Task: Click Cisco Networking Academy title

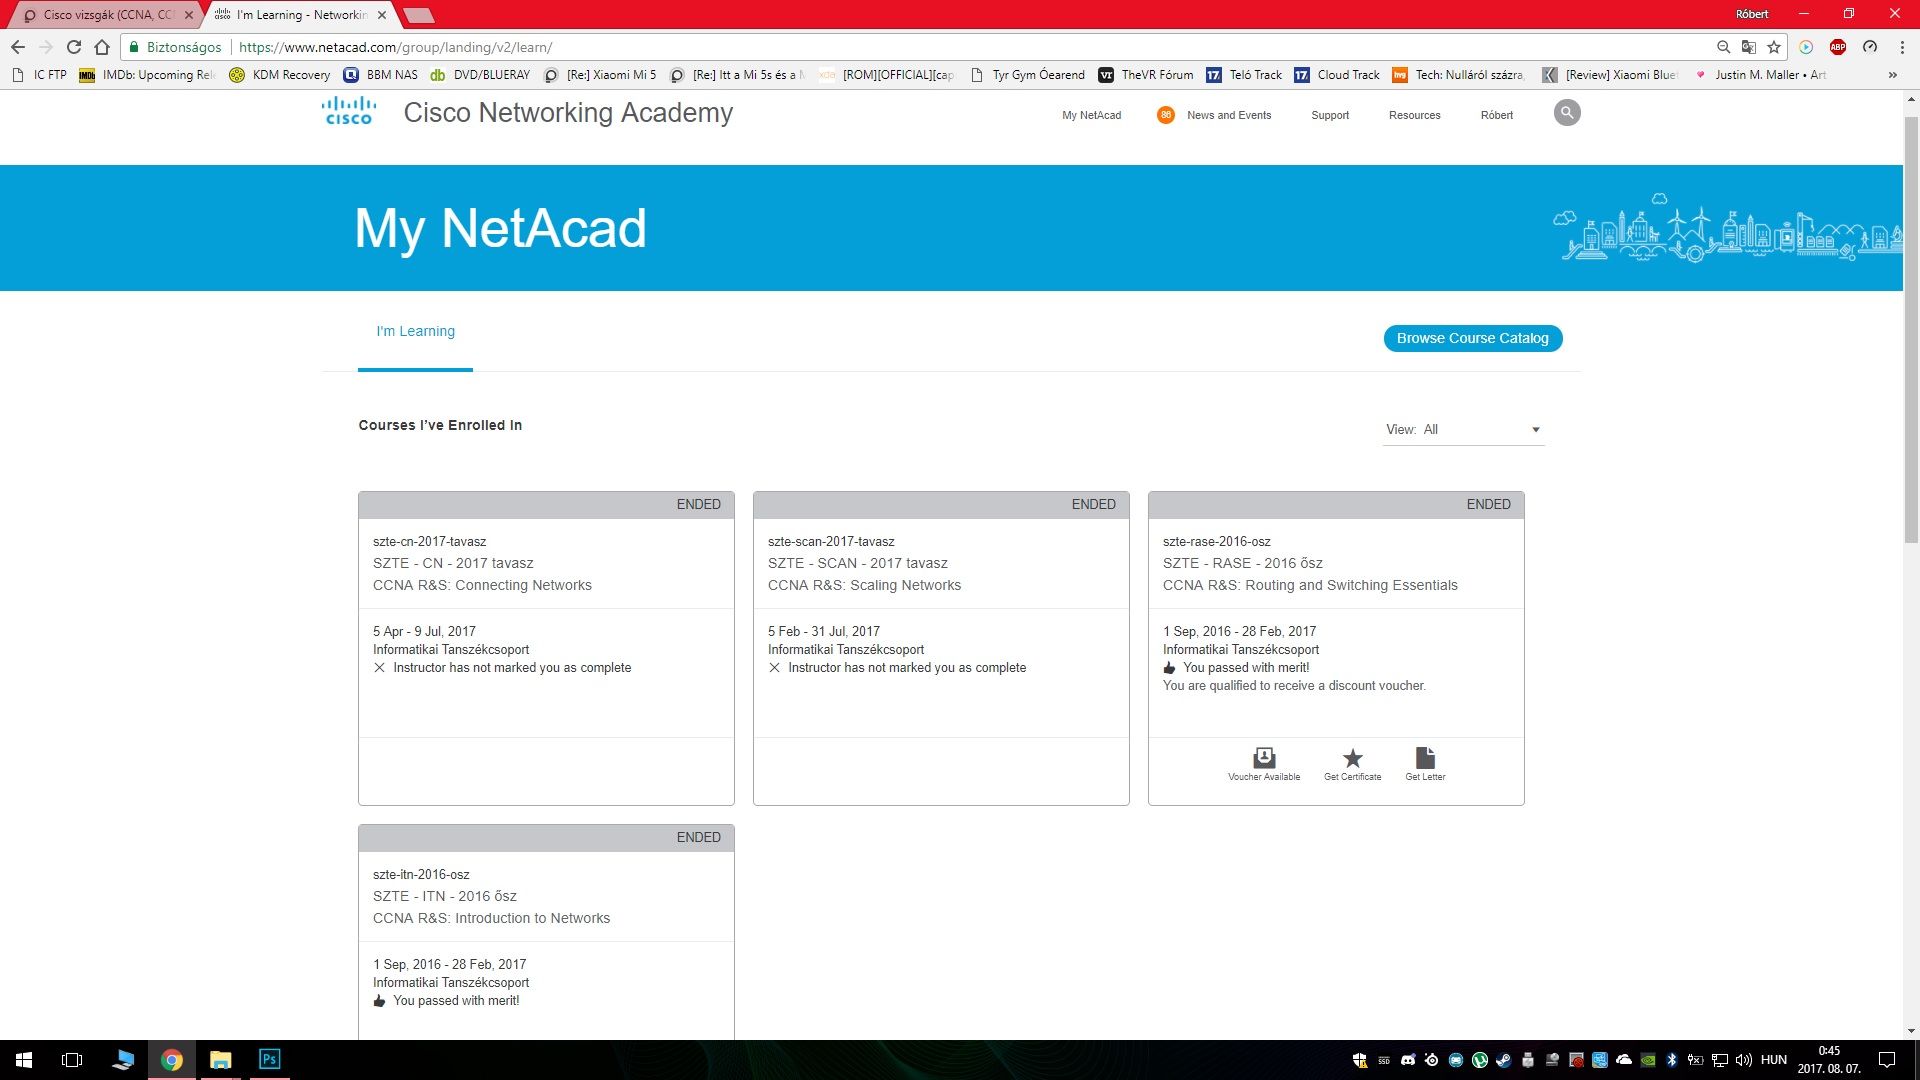Action: (568, 113)
